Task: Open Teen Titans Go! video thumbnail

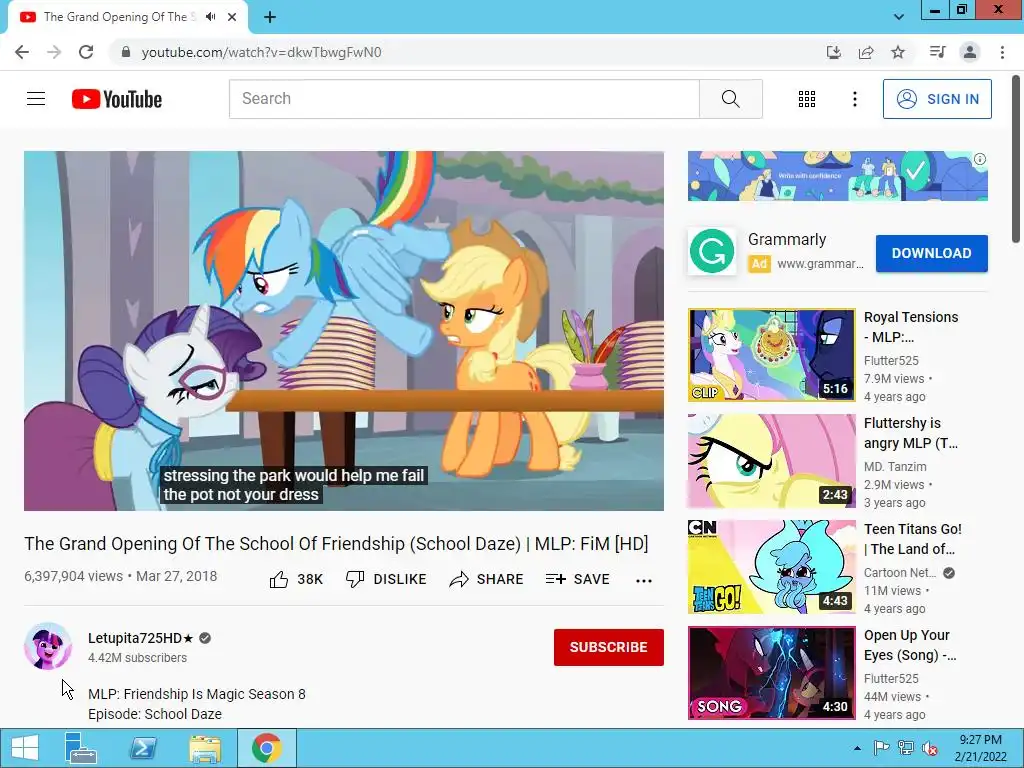Action: [771, 567]
